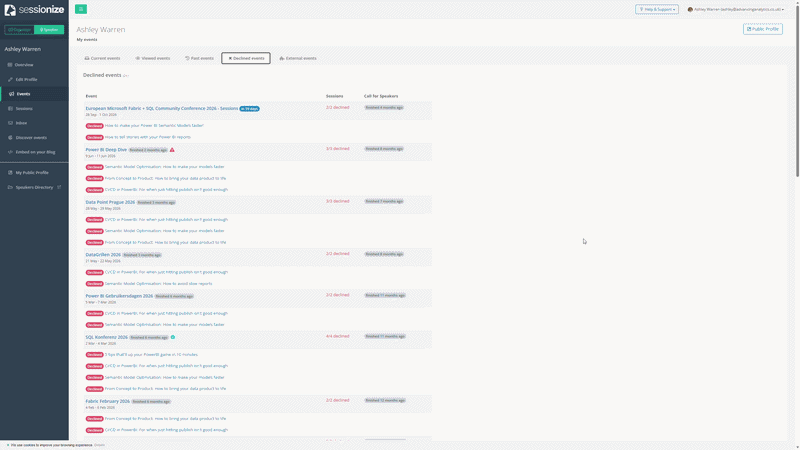Open the Data Point Prague 2026 event
The width and height of the screenshot is (800, 450).
pos(110,203)
